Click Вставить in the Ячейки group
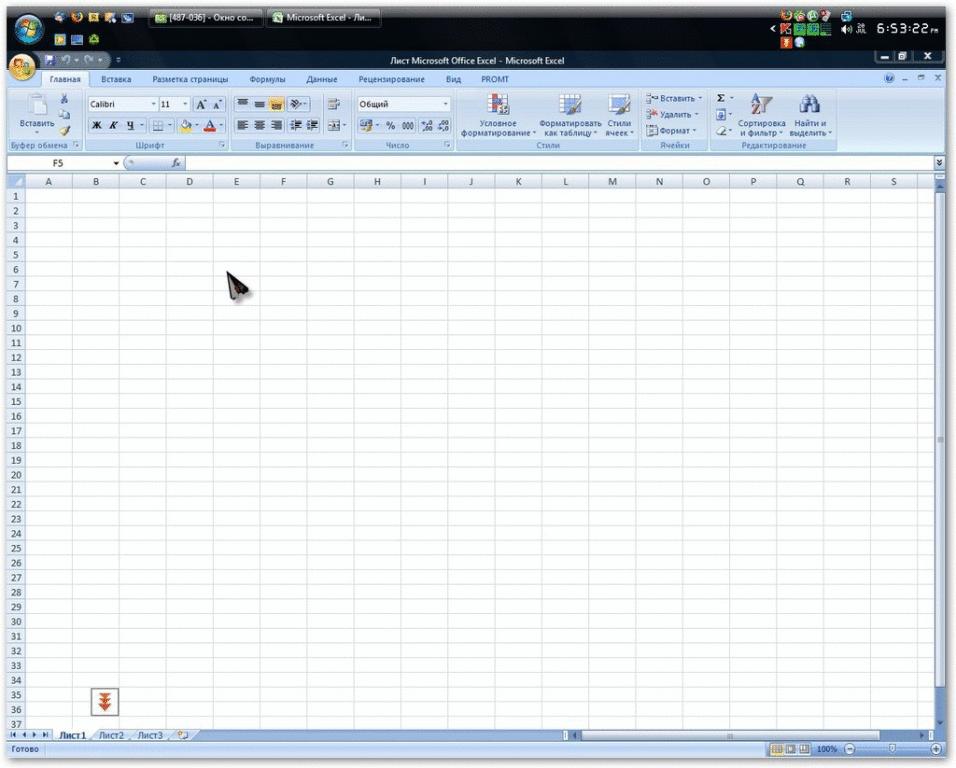 tap(674, 98)
